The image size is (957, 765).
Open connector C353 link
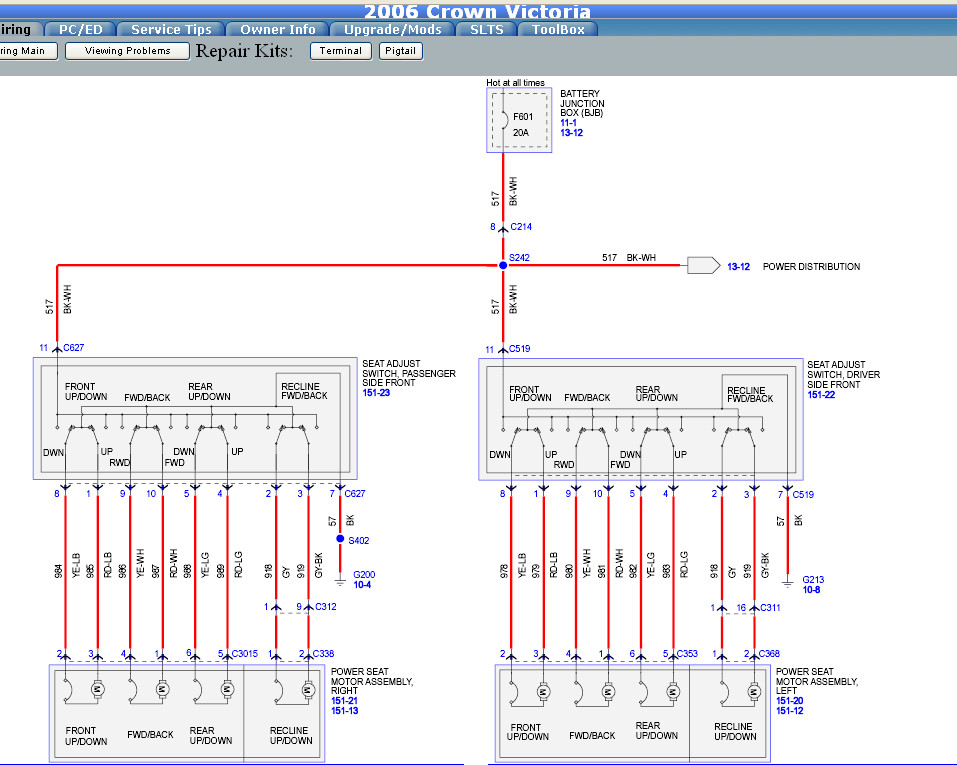pyautogui.click(x=687, y=653)
